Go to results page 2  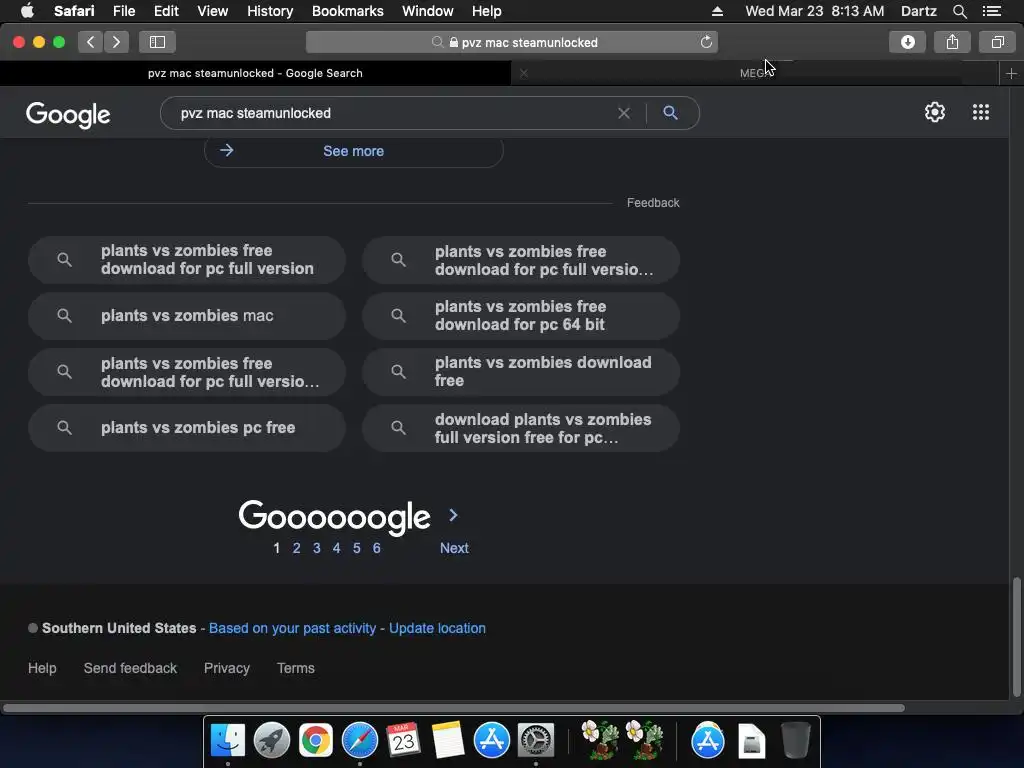tap(296, 548)
